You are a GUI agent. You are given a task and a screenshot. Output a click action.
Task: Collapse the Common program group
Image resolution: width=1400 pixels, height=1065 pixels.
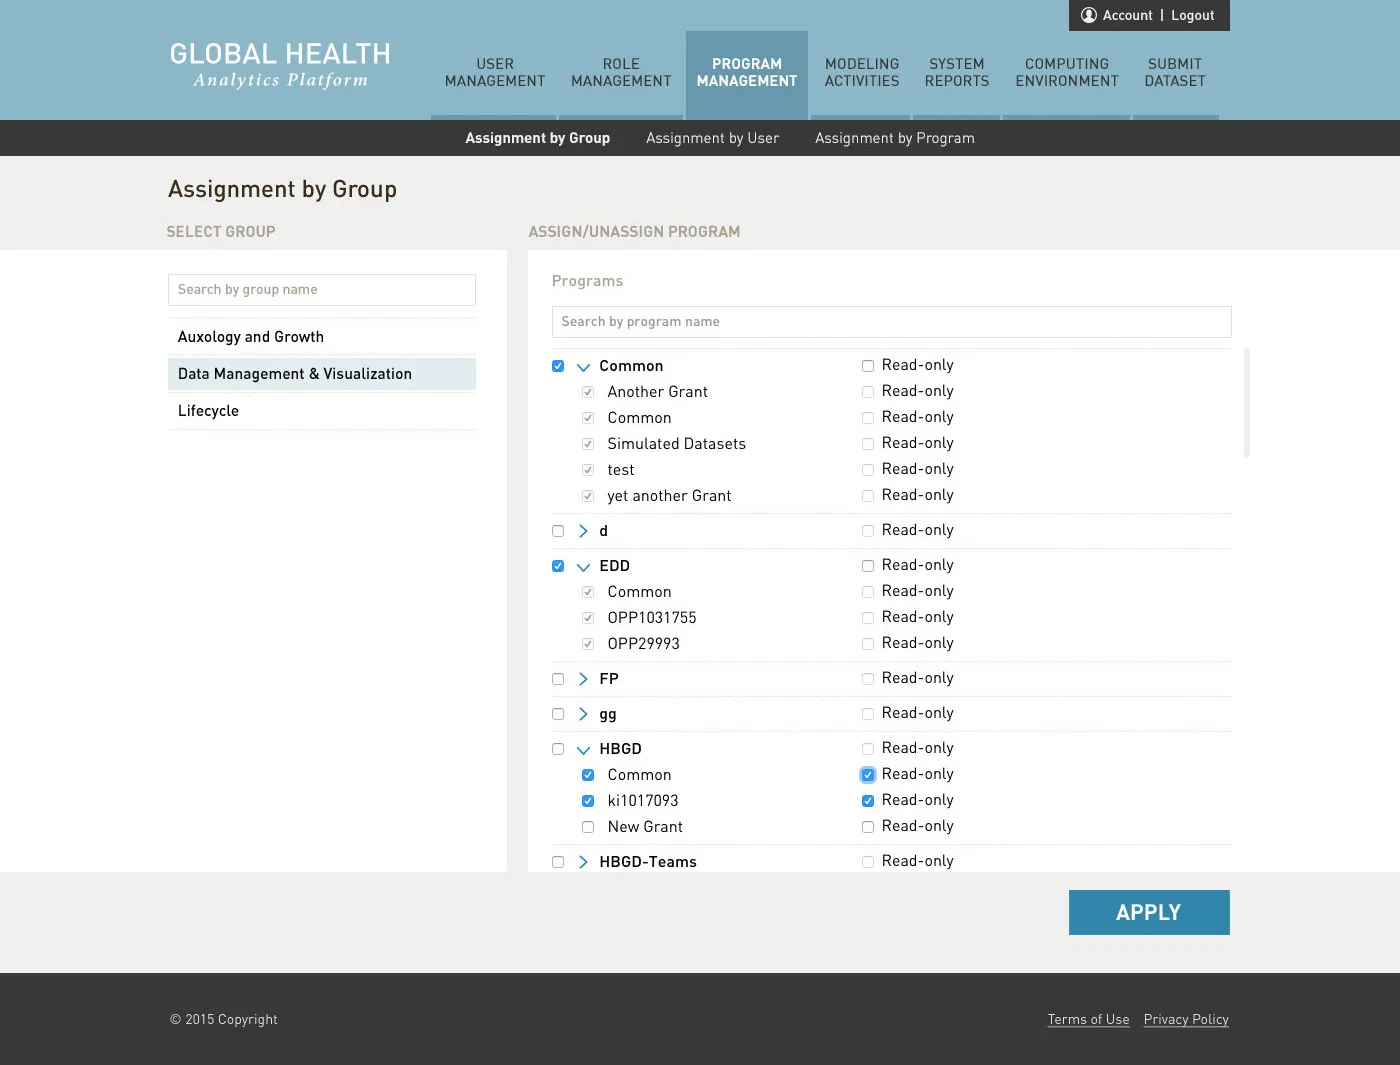coord(583,366)
